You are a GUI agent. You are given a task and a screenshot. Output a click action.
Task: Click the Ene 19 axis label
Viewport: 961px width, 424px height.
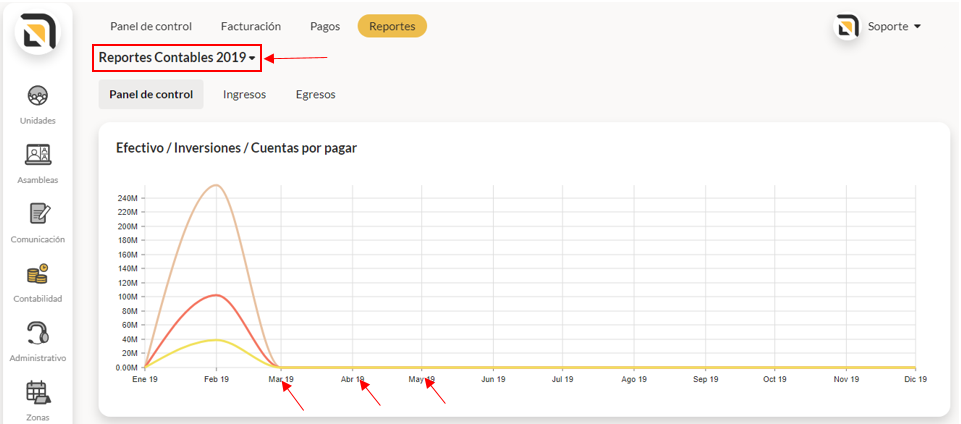tap(145, 380)
